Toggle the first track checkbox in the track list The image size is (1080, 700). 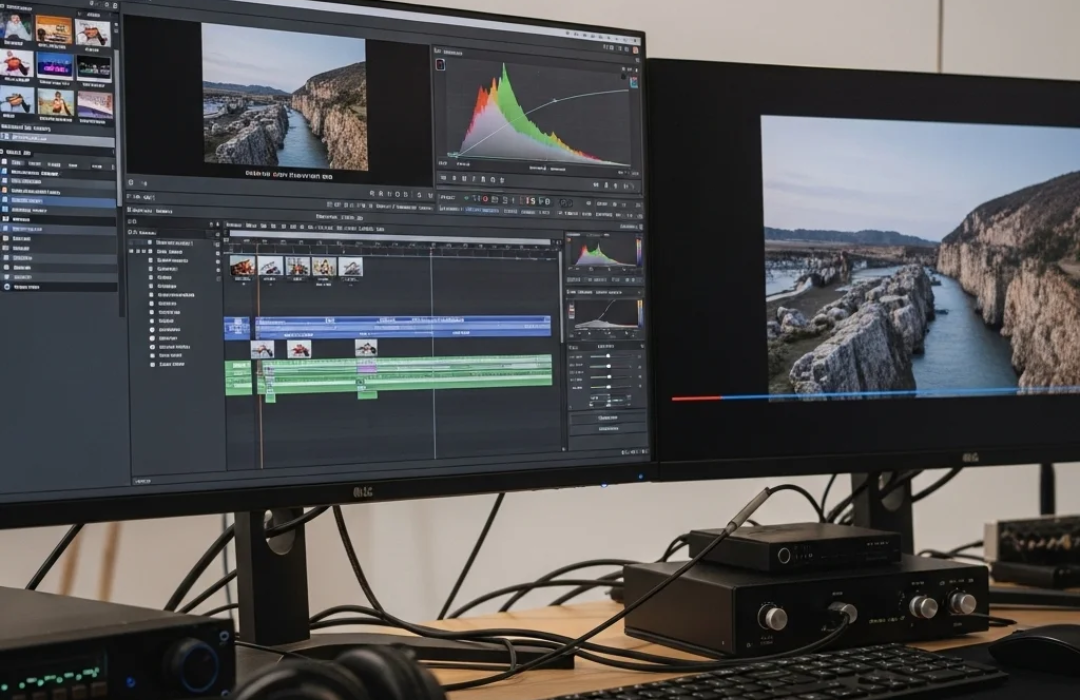[152, 243]
